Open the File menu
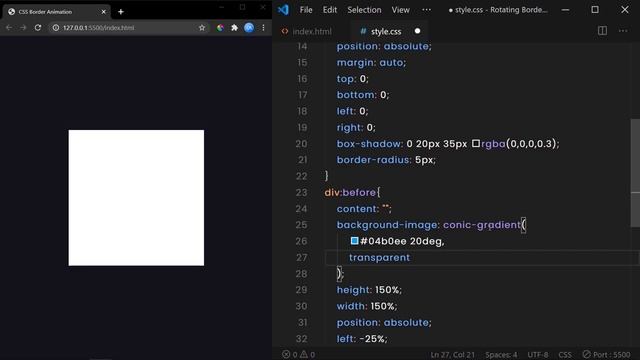Viewport: 640px width, 360px height. [x=306, y=10]
